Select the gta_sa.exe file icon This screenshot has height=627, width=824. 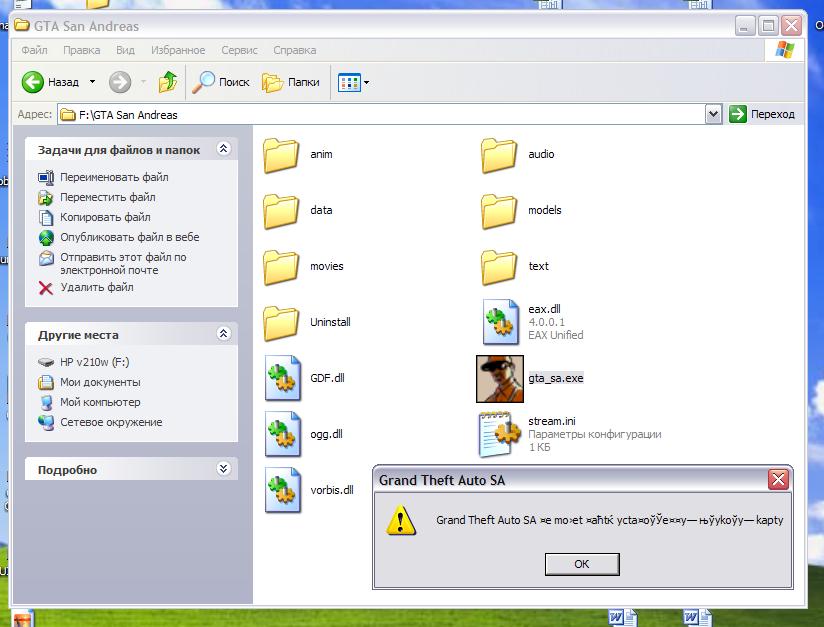(x=500, y=378)
